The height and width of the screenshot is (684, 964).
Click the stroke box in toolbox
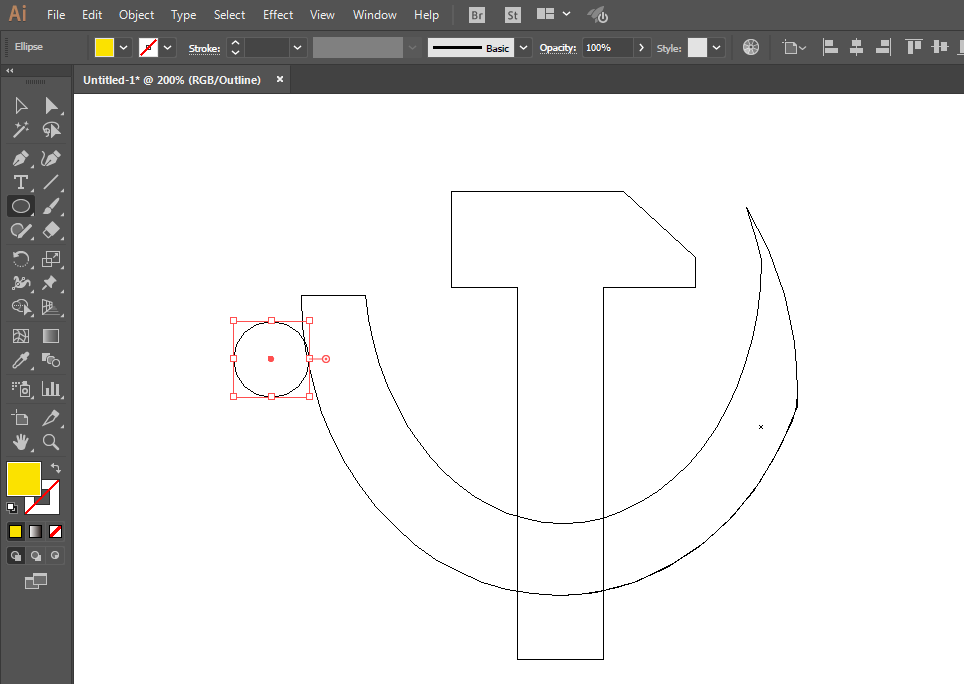(50, 505)
